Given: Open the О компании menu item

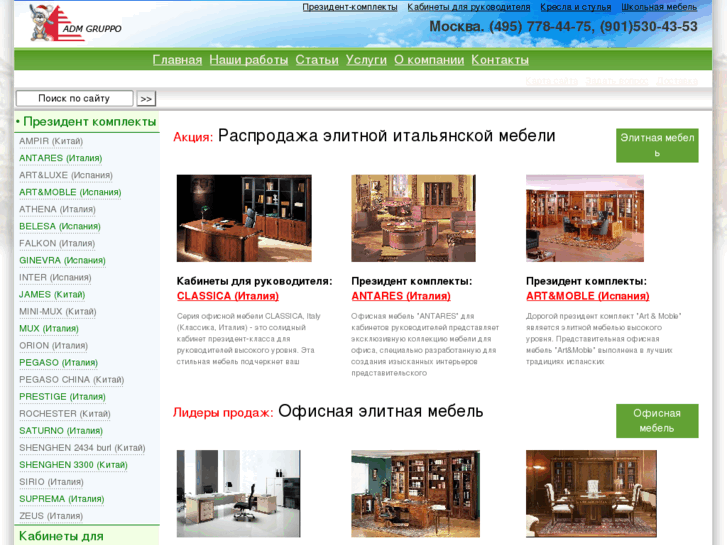Looking at the screenshot, I should tap(429, 60).
